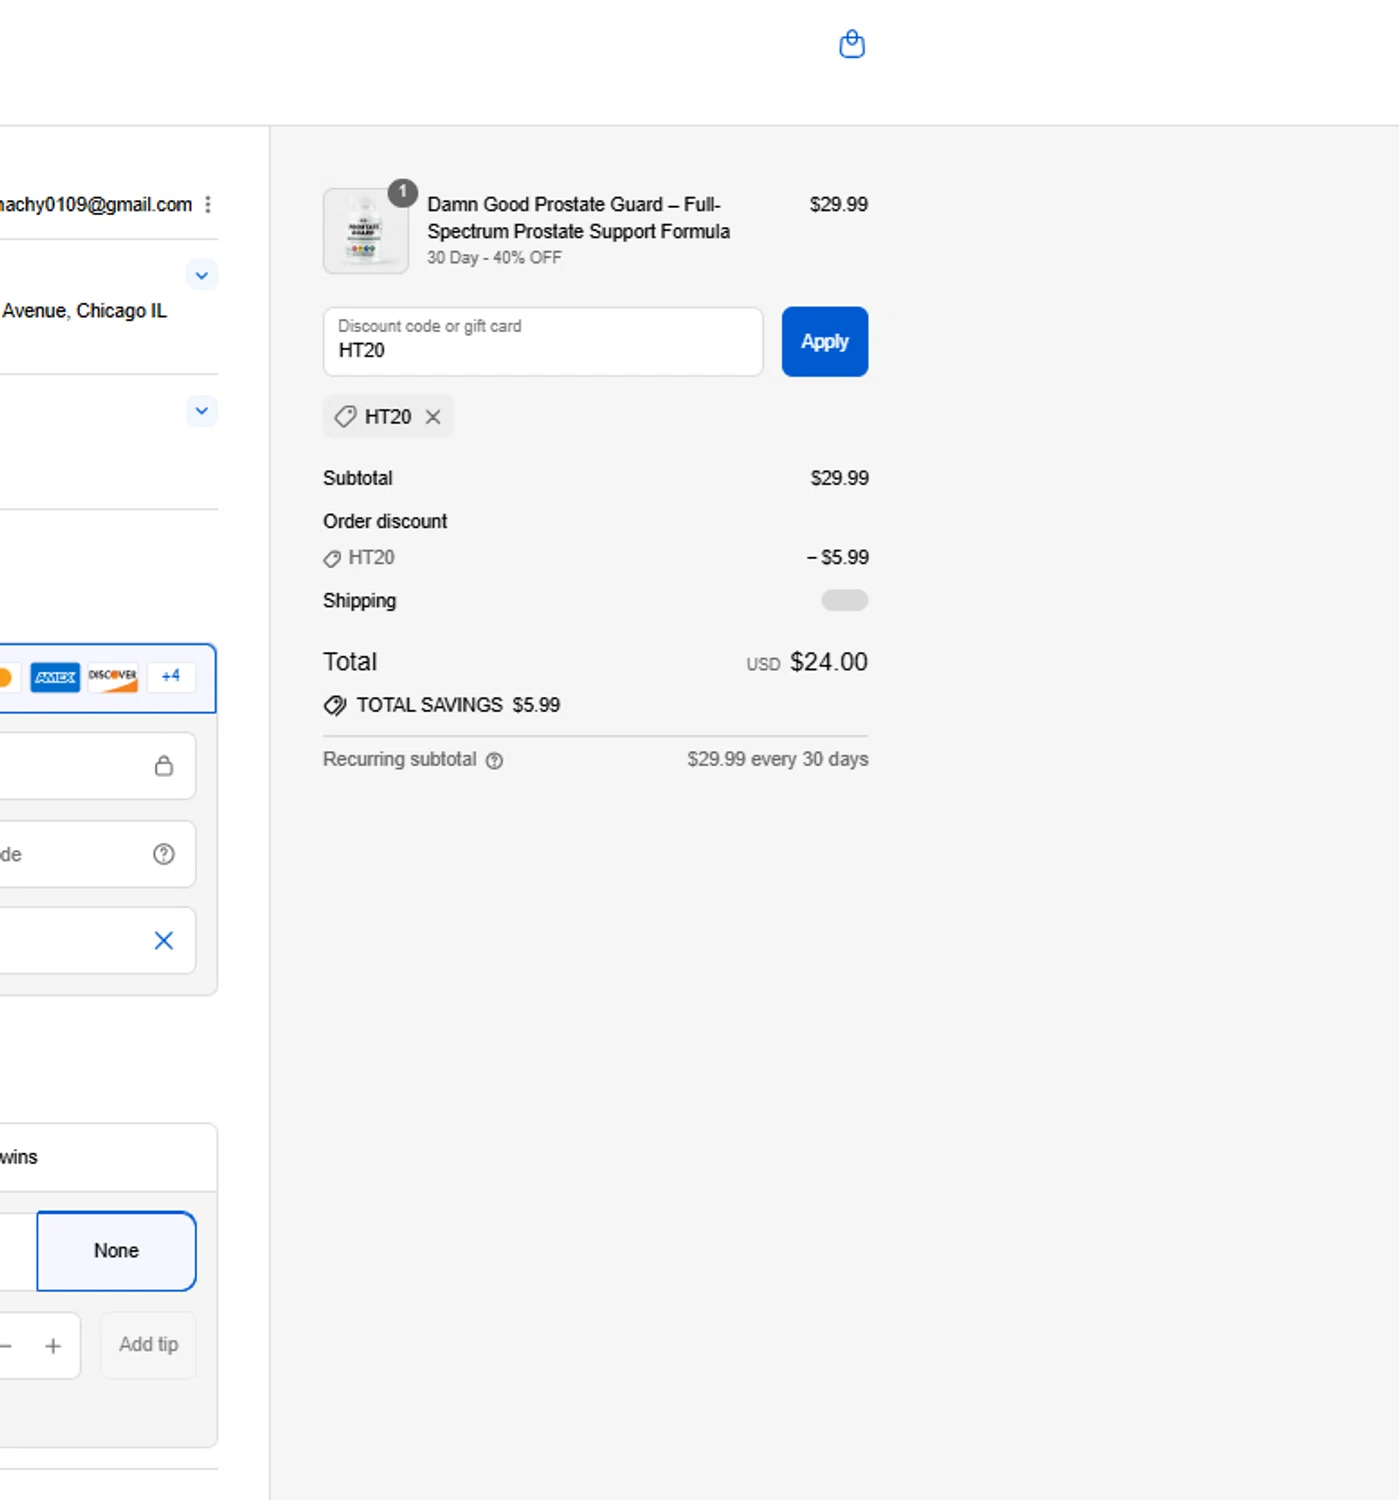Image resolution: width=1399 pixels, height=1500 pixels.
Task: Click the Discover card icon
Action: click(113, 677)
